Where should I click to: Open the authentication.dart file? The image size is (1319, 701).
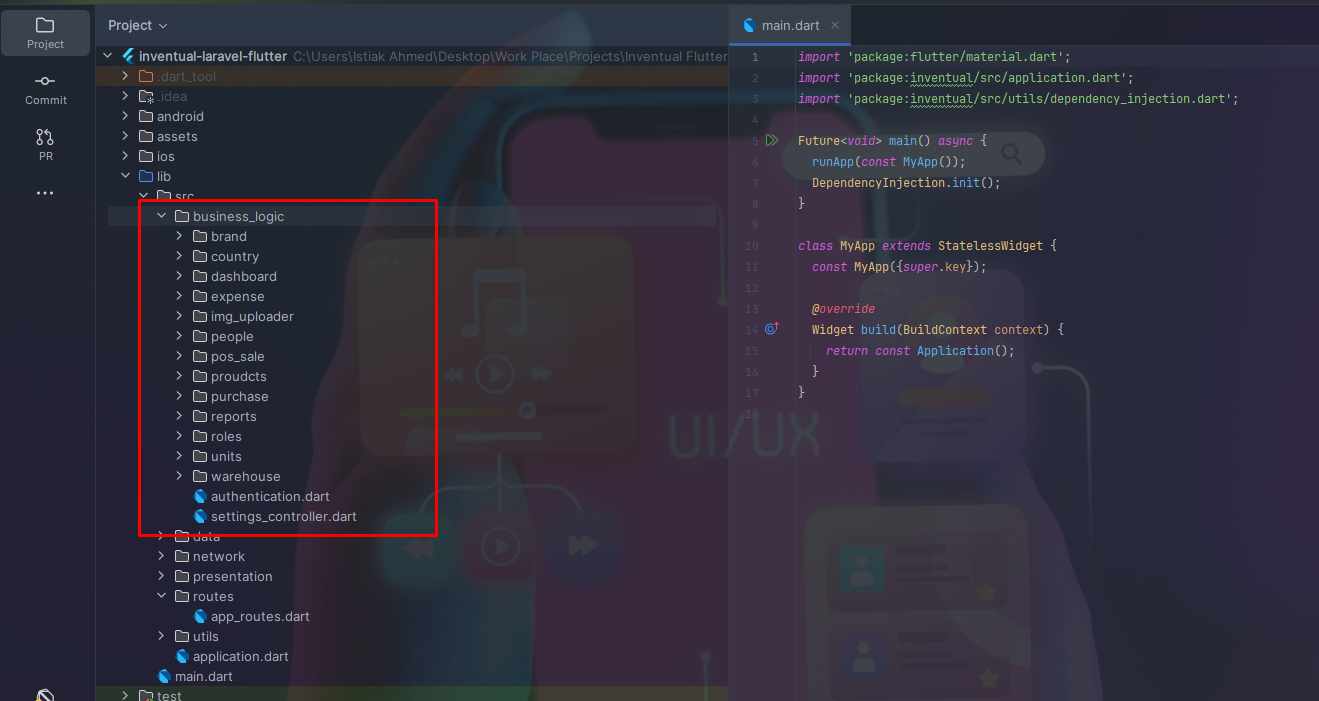(x=269, y=496)
